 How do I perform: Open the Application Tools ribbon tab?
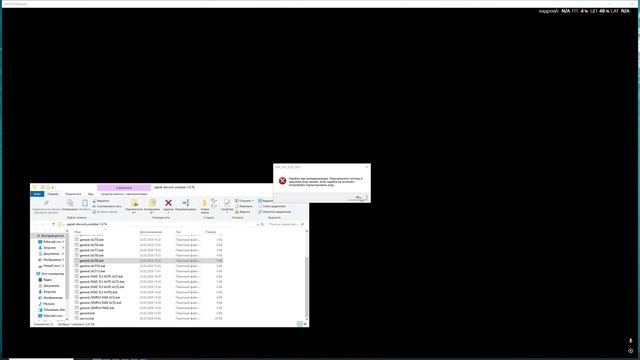coord(124,194)
